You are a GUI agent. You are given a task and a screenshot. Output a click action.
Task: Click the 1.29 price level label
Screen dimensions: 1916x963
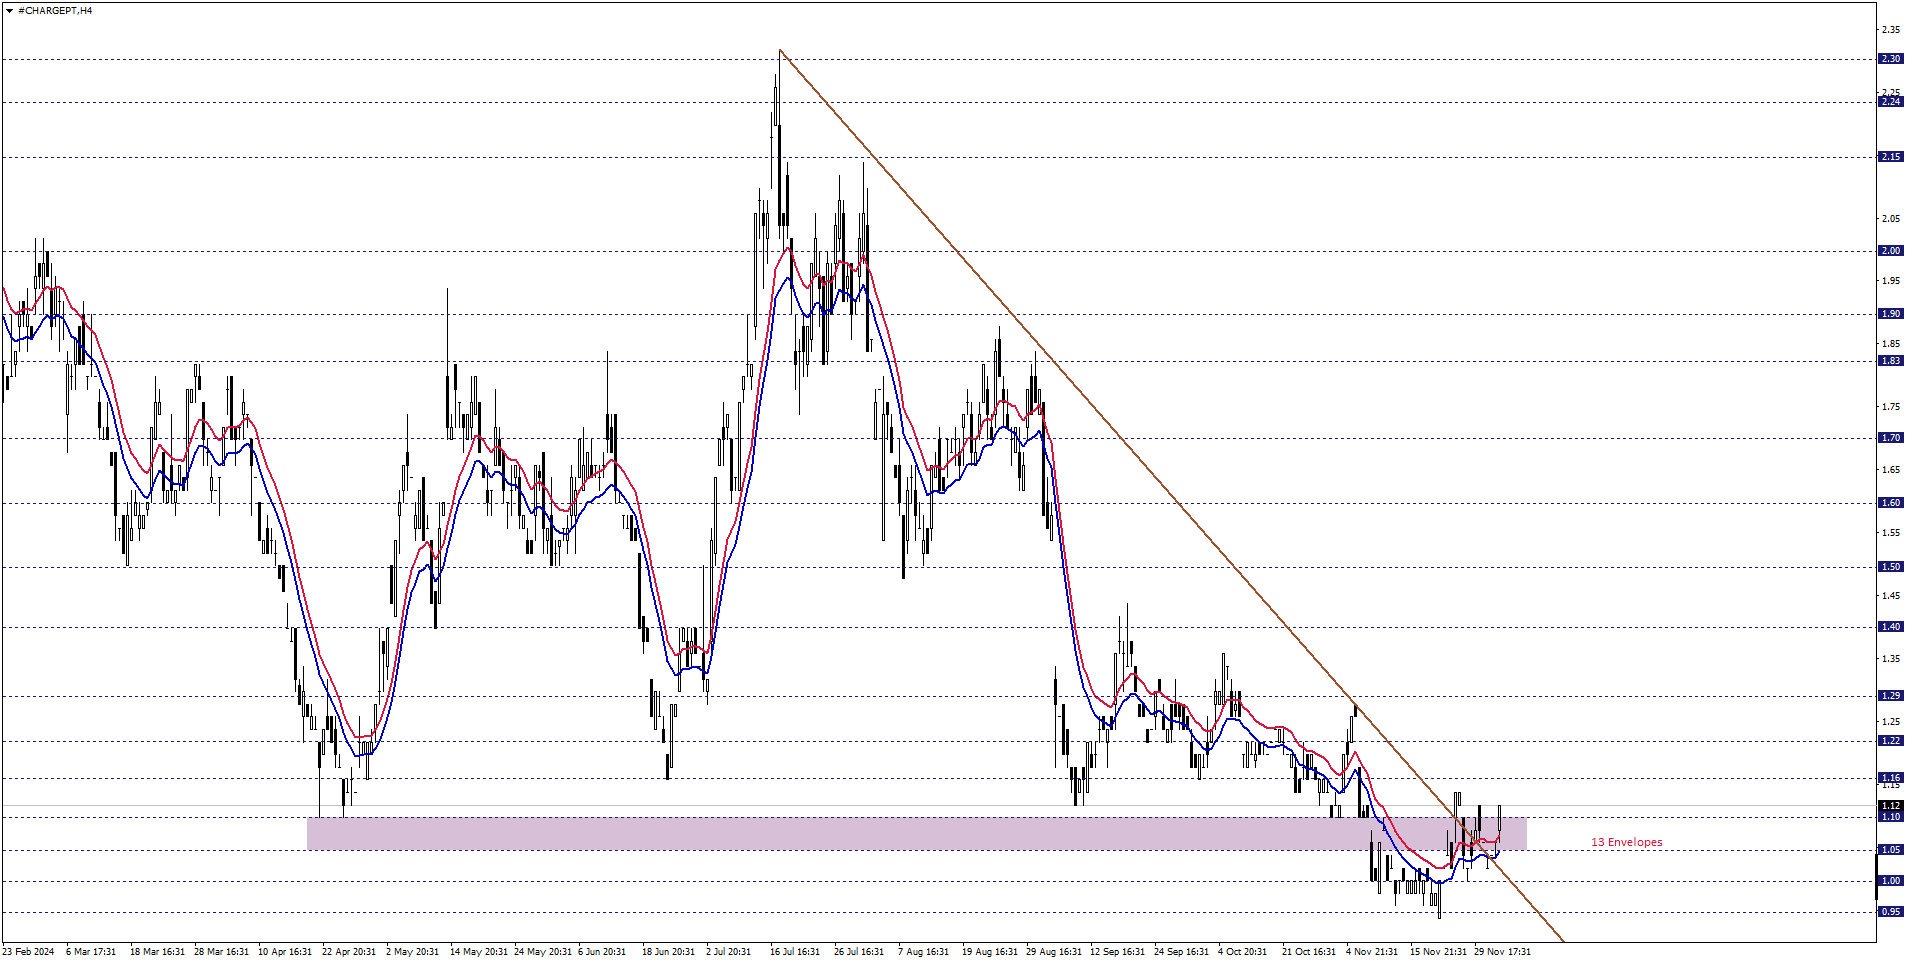(1890, 696)
